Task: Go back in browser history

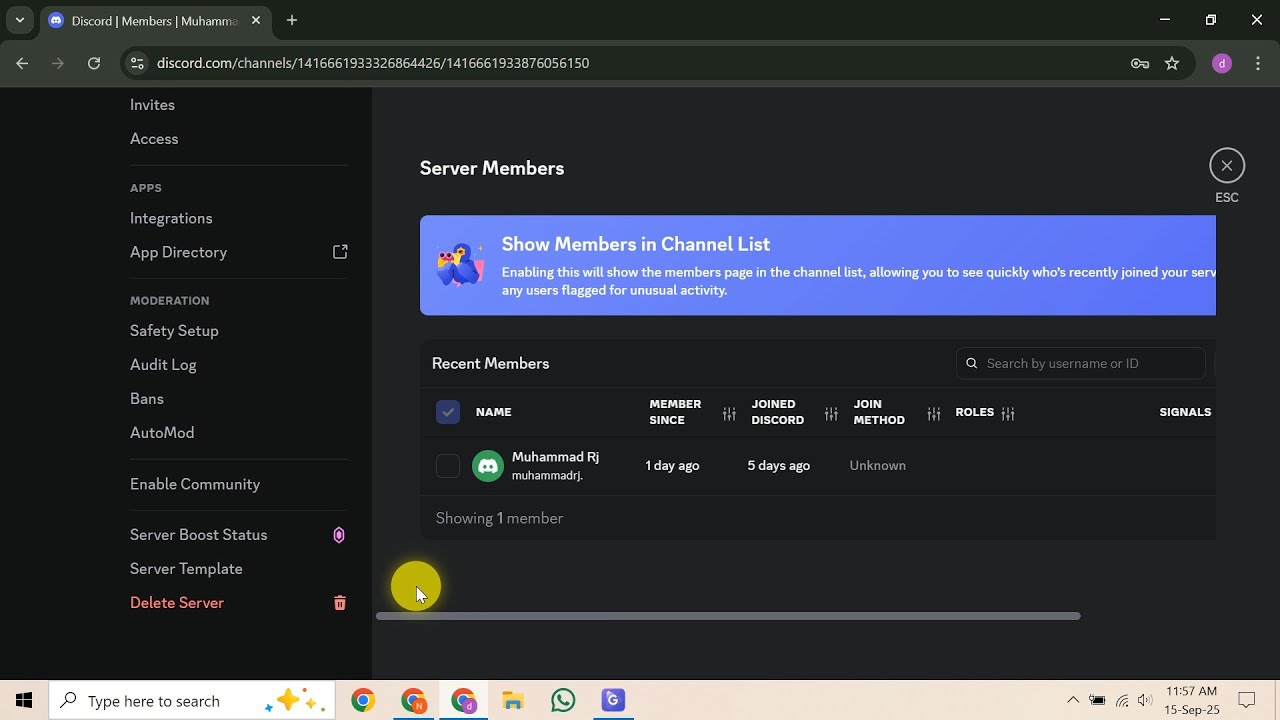Action: (x=22, y=63)
